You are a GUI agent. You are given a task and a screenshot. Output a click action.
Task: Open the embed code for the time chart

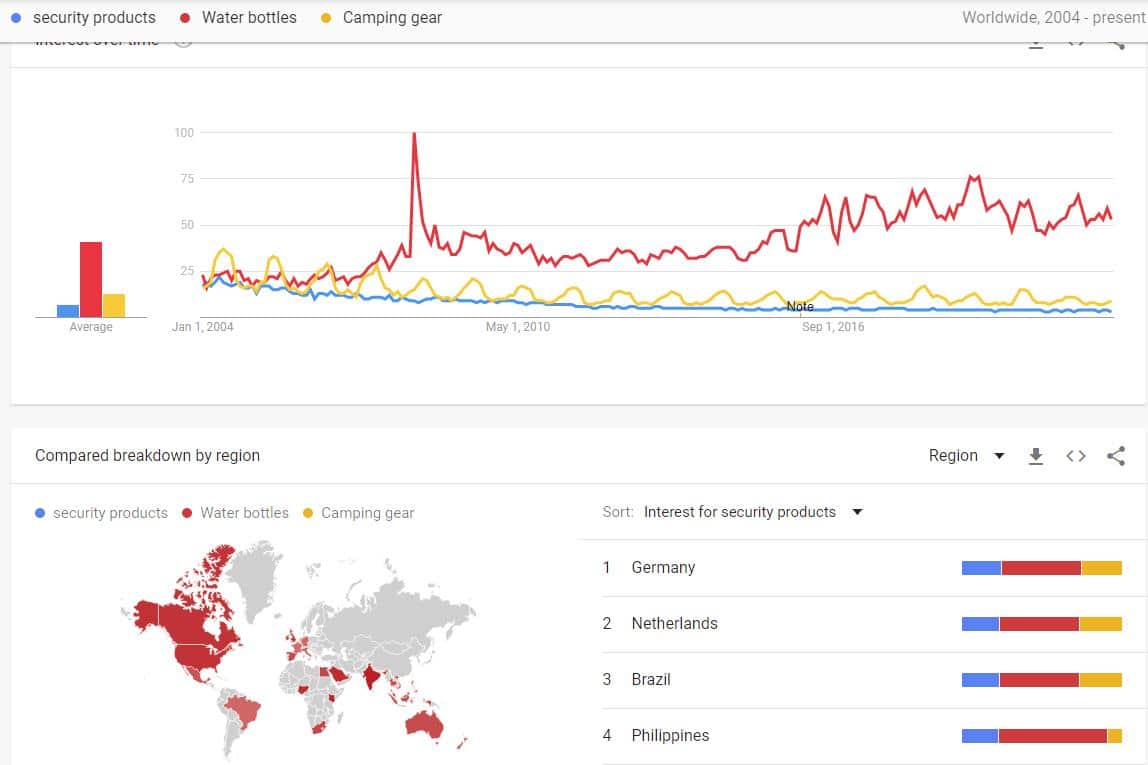(x=1076, y=42)
